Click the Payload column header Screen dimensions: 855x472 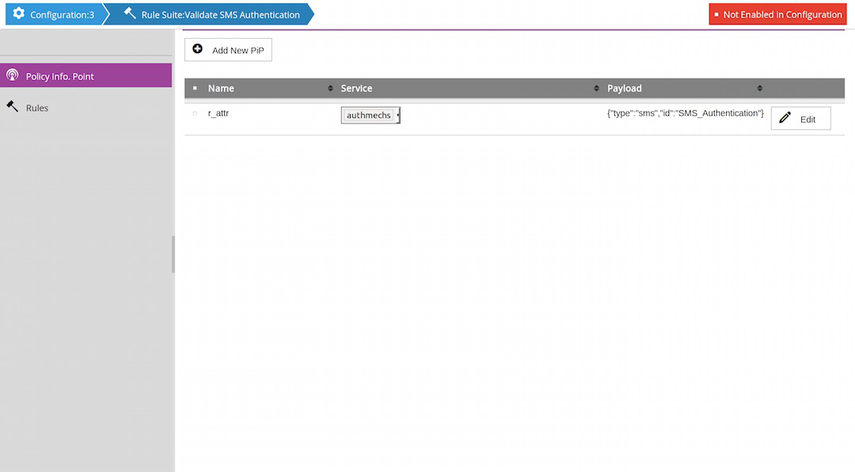click(624, 88)
